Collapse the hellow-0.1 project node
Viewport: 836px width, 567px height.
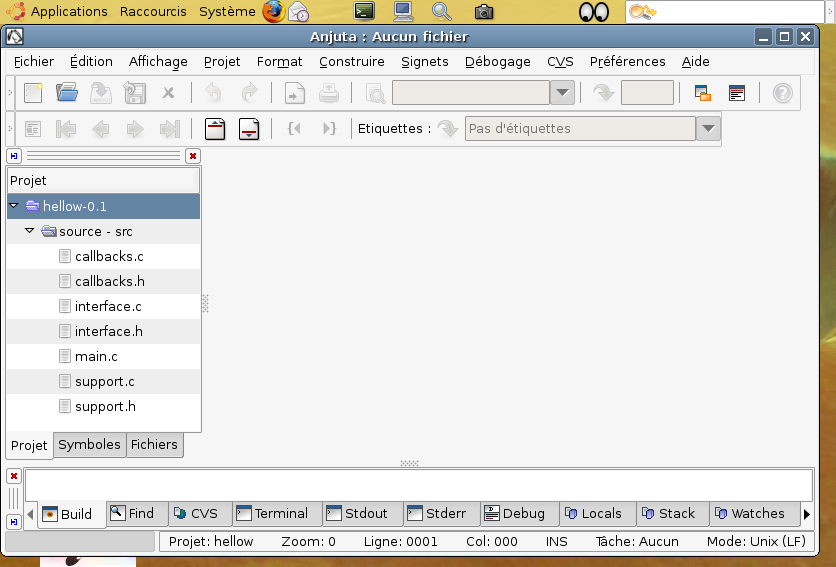[x=14, y=205]
